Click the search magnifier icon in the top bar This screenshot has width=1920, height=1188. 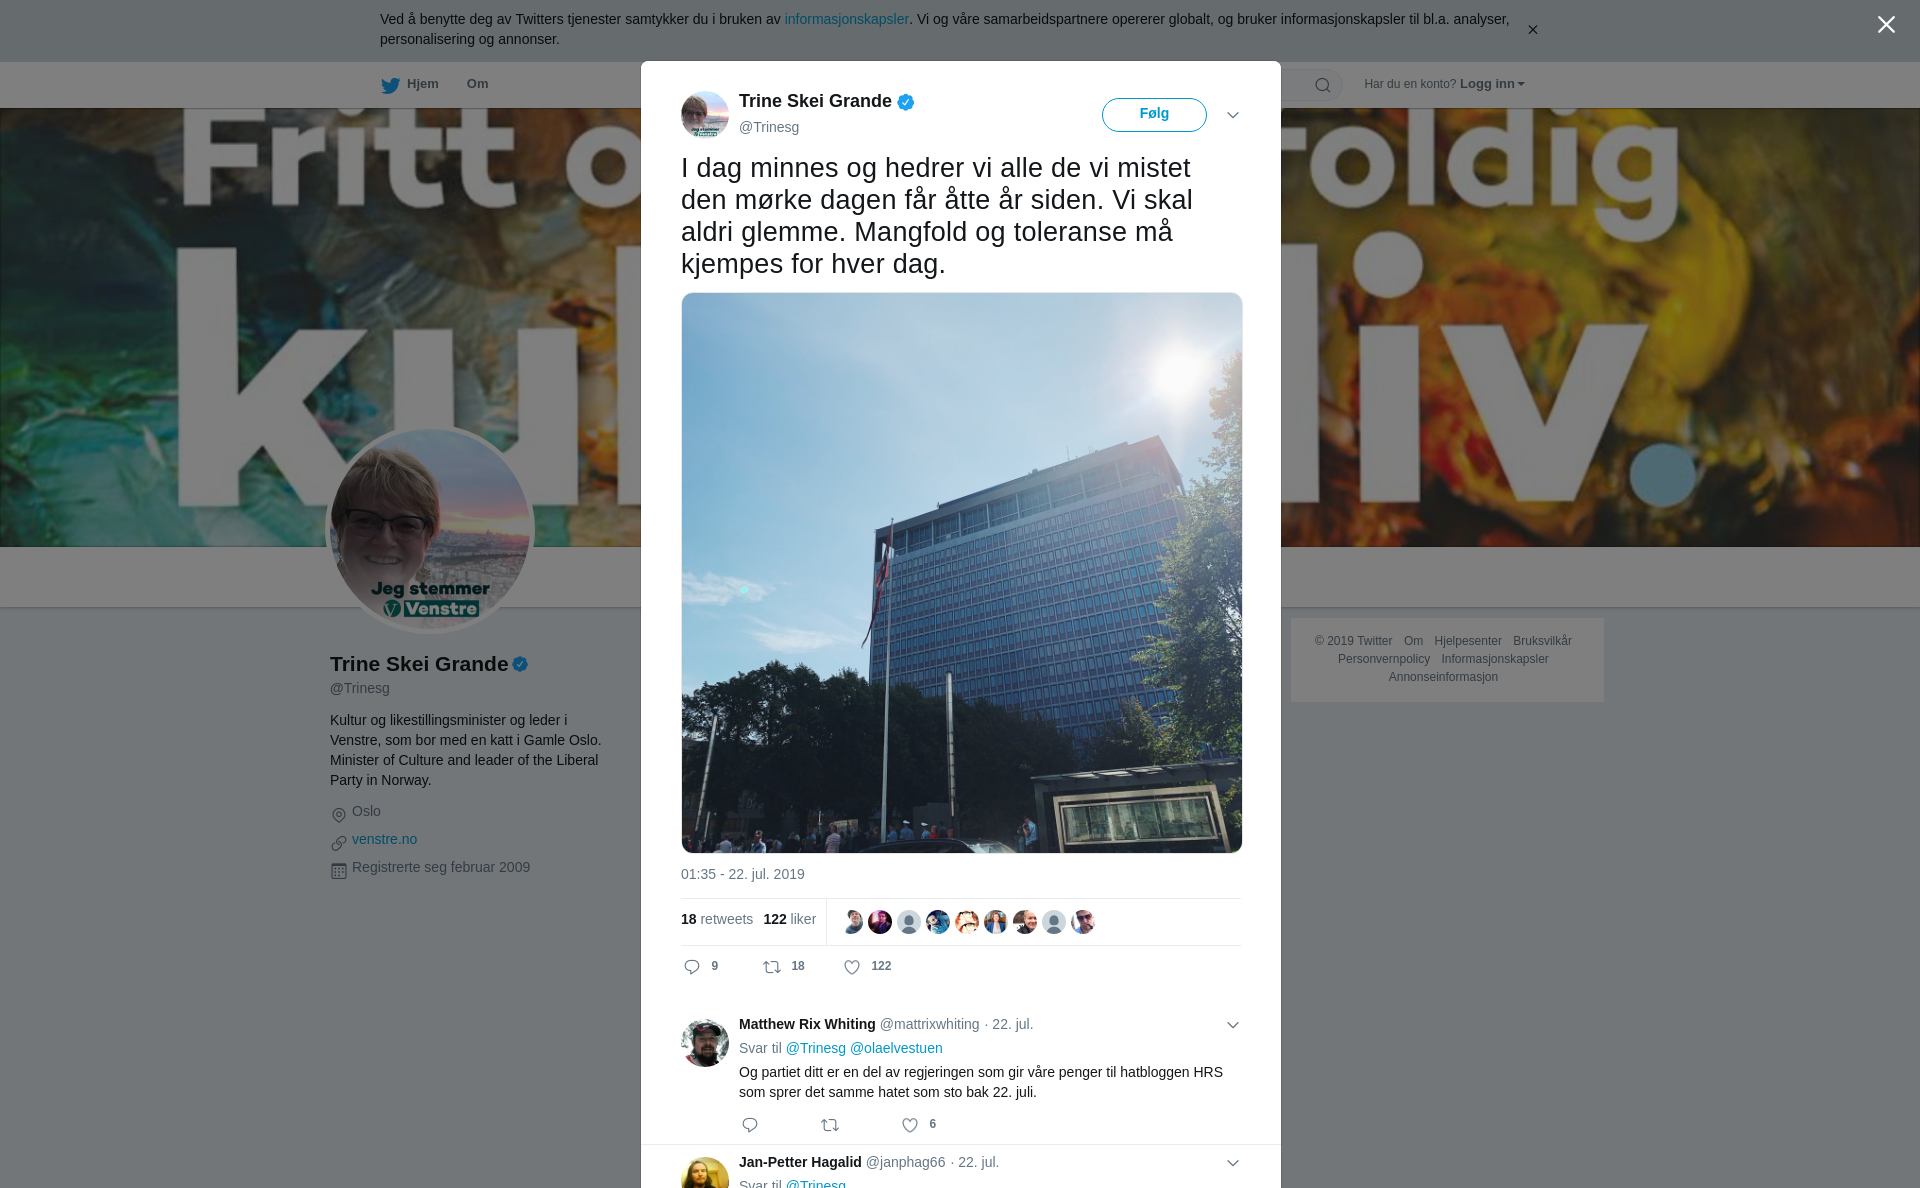(x=1323, y=85)
